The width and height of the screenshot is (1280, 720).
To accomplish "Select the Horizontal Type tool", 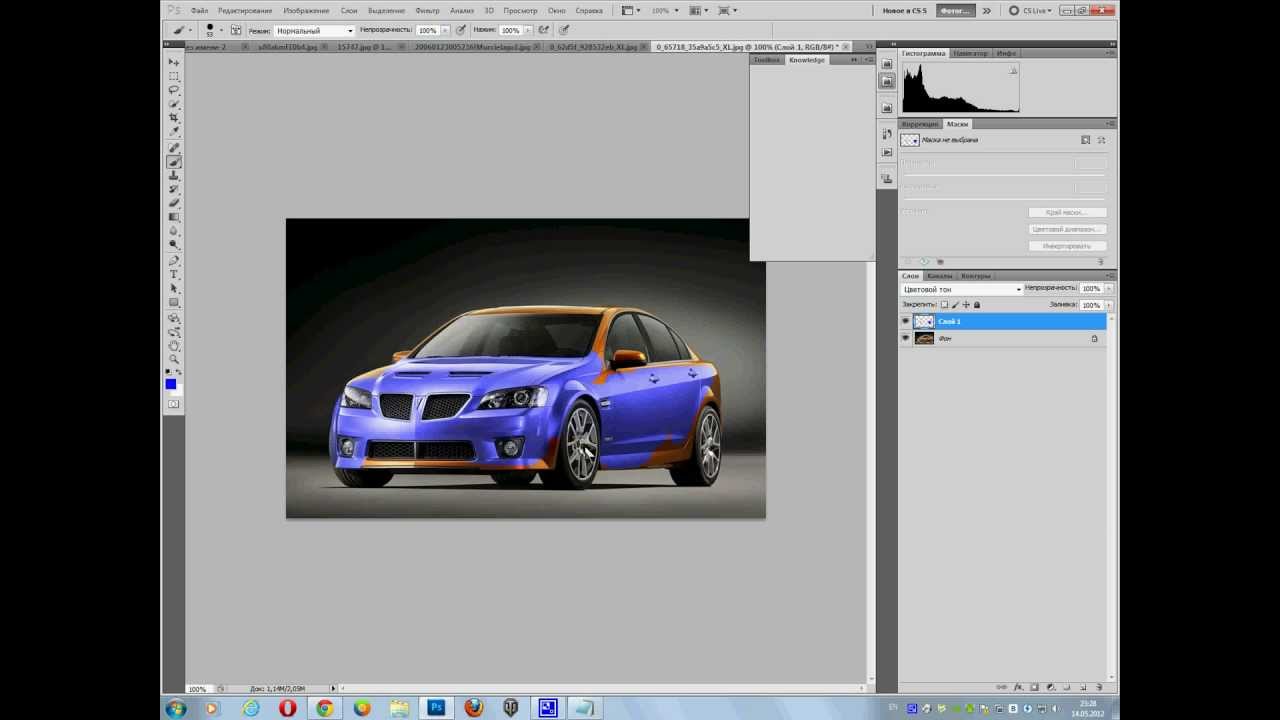I will tap(174, 275).
